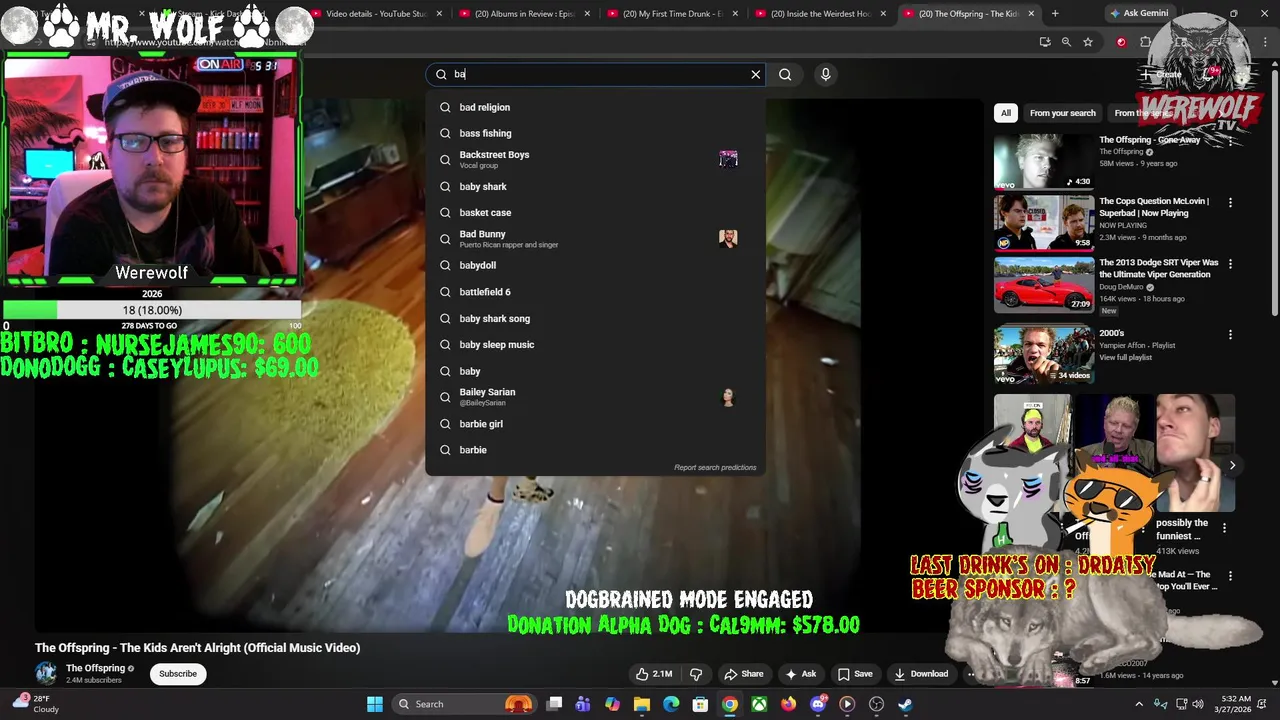Switch to 'Video details - YouTube Studio' tab
The width and height of the screenshot is (1280, 720).
375,14
